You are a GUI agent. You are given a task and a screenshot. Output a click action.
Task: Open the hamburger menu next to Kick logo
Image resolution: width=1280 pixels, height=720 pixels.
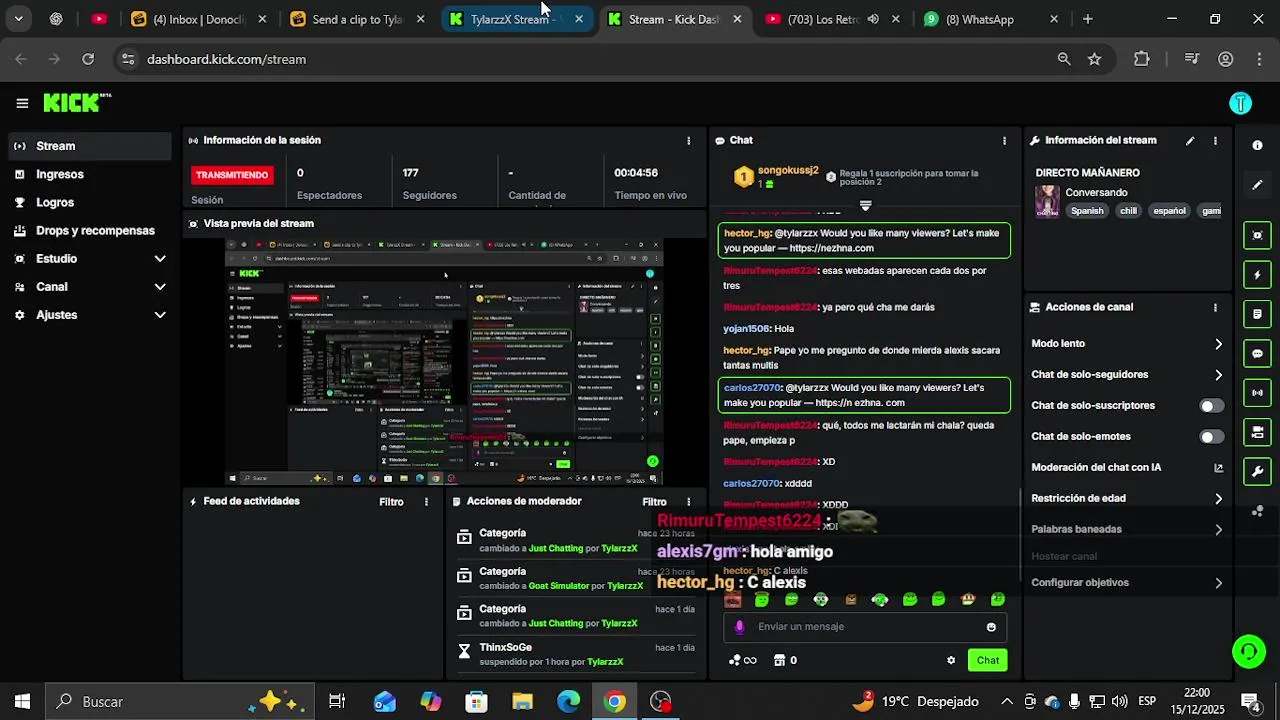(x=22, y=103)
